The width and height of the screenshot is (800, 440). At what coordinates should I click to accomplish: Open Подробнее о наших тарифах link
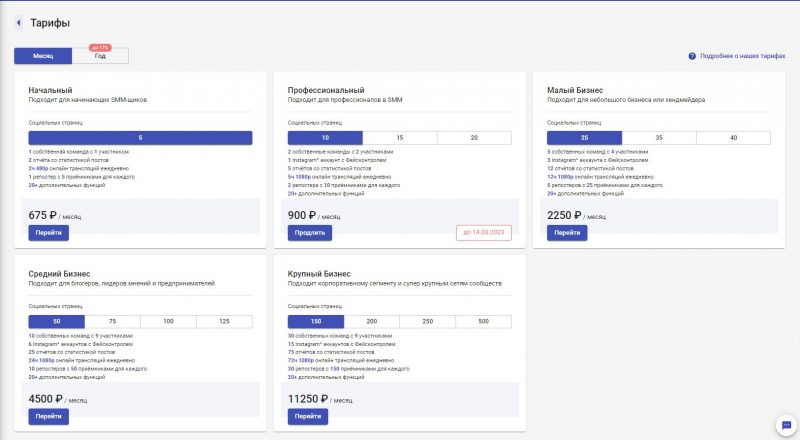click(x=743, y=56)
